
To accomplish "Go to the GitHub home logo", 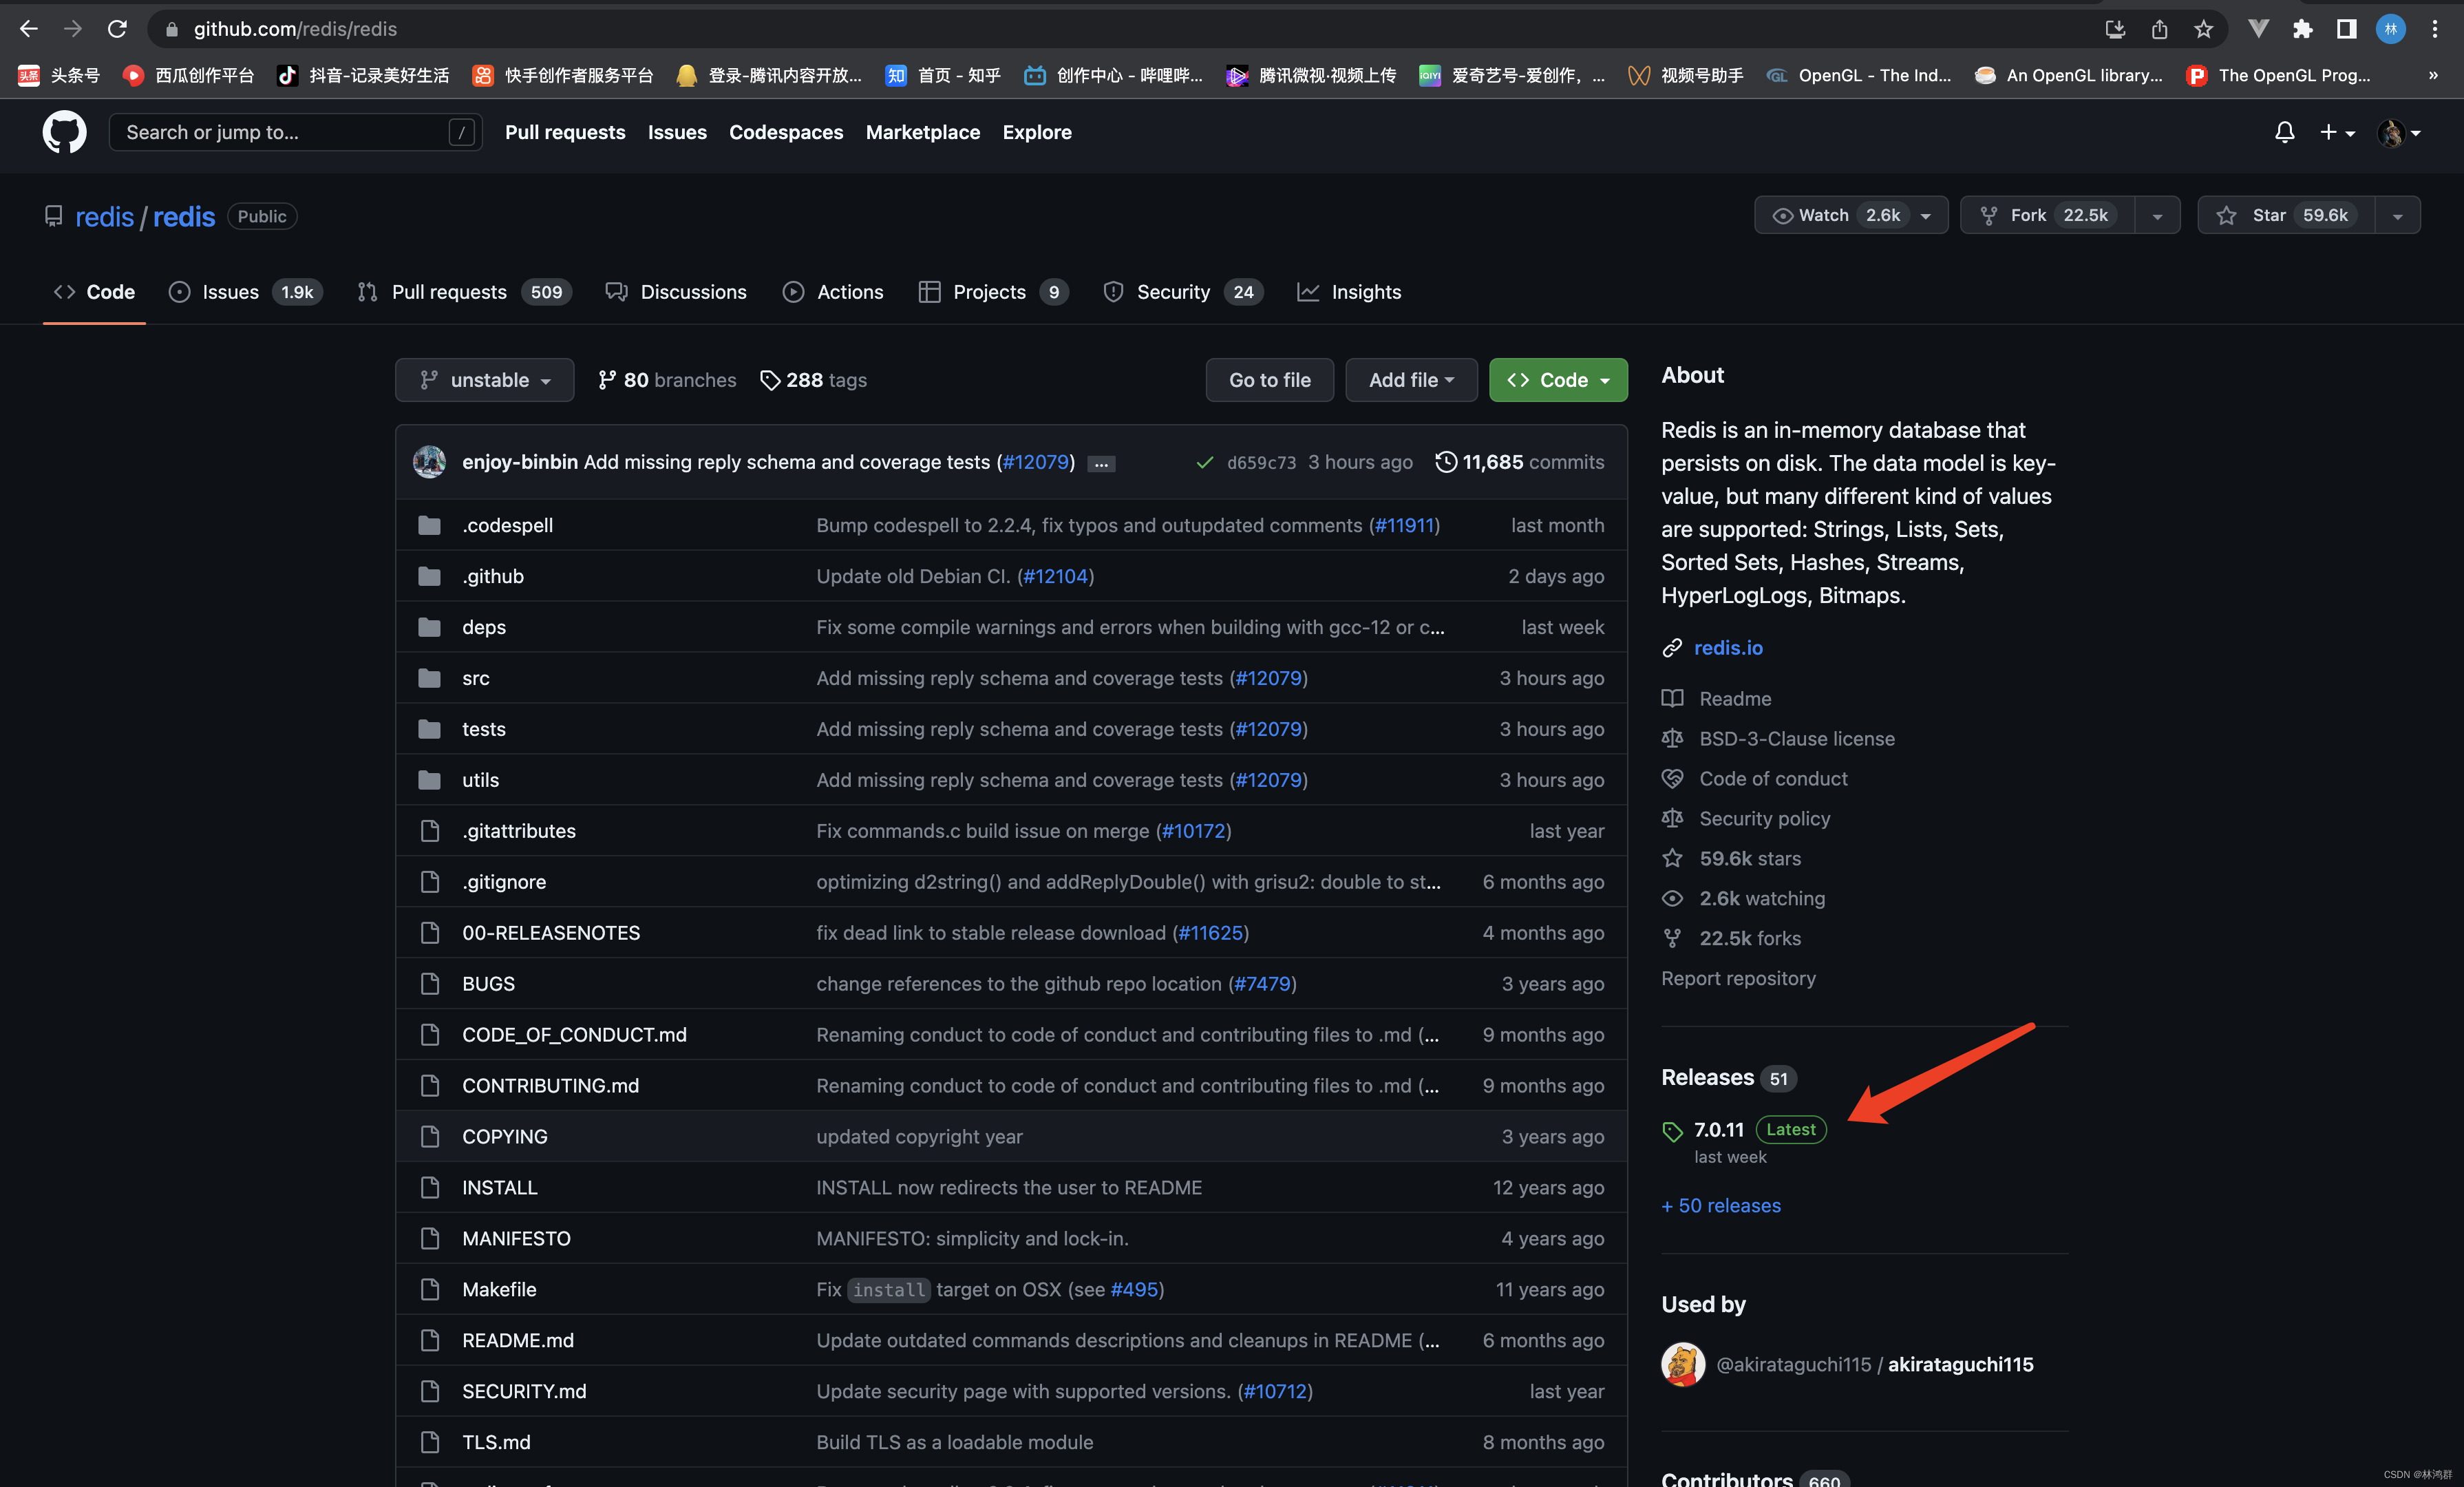I will 64,132.
